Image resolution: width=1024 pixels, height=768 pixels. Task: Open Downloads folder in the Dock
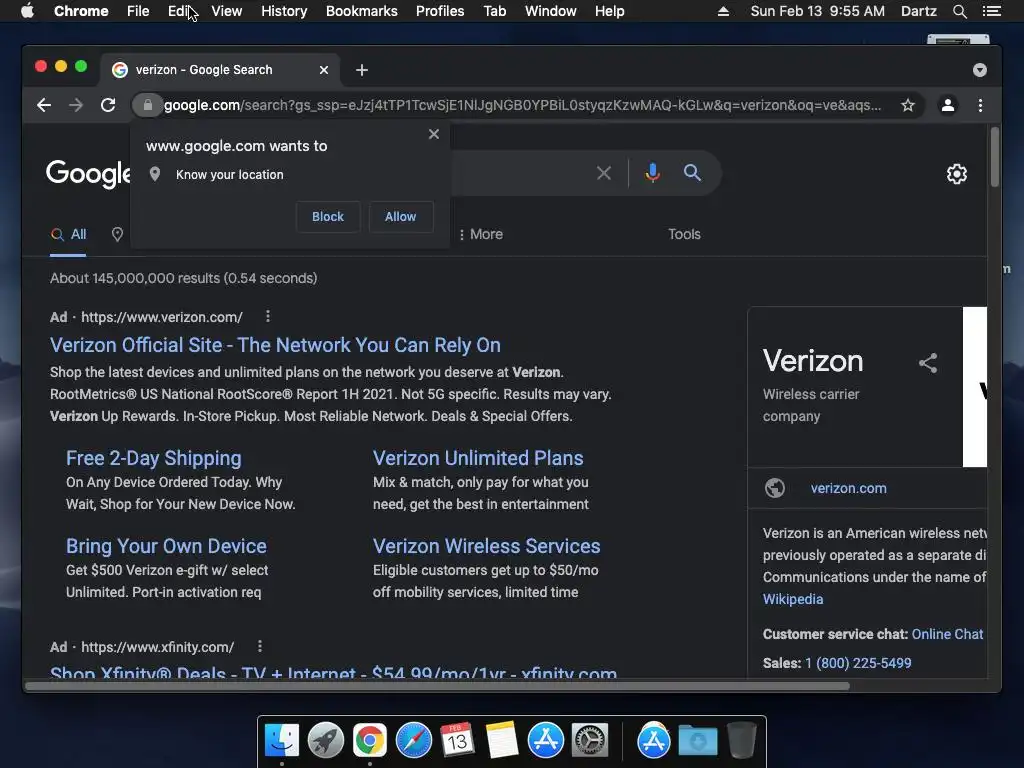pyautogui.click(x=697, y=741)
